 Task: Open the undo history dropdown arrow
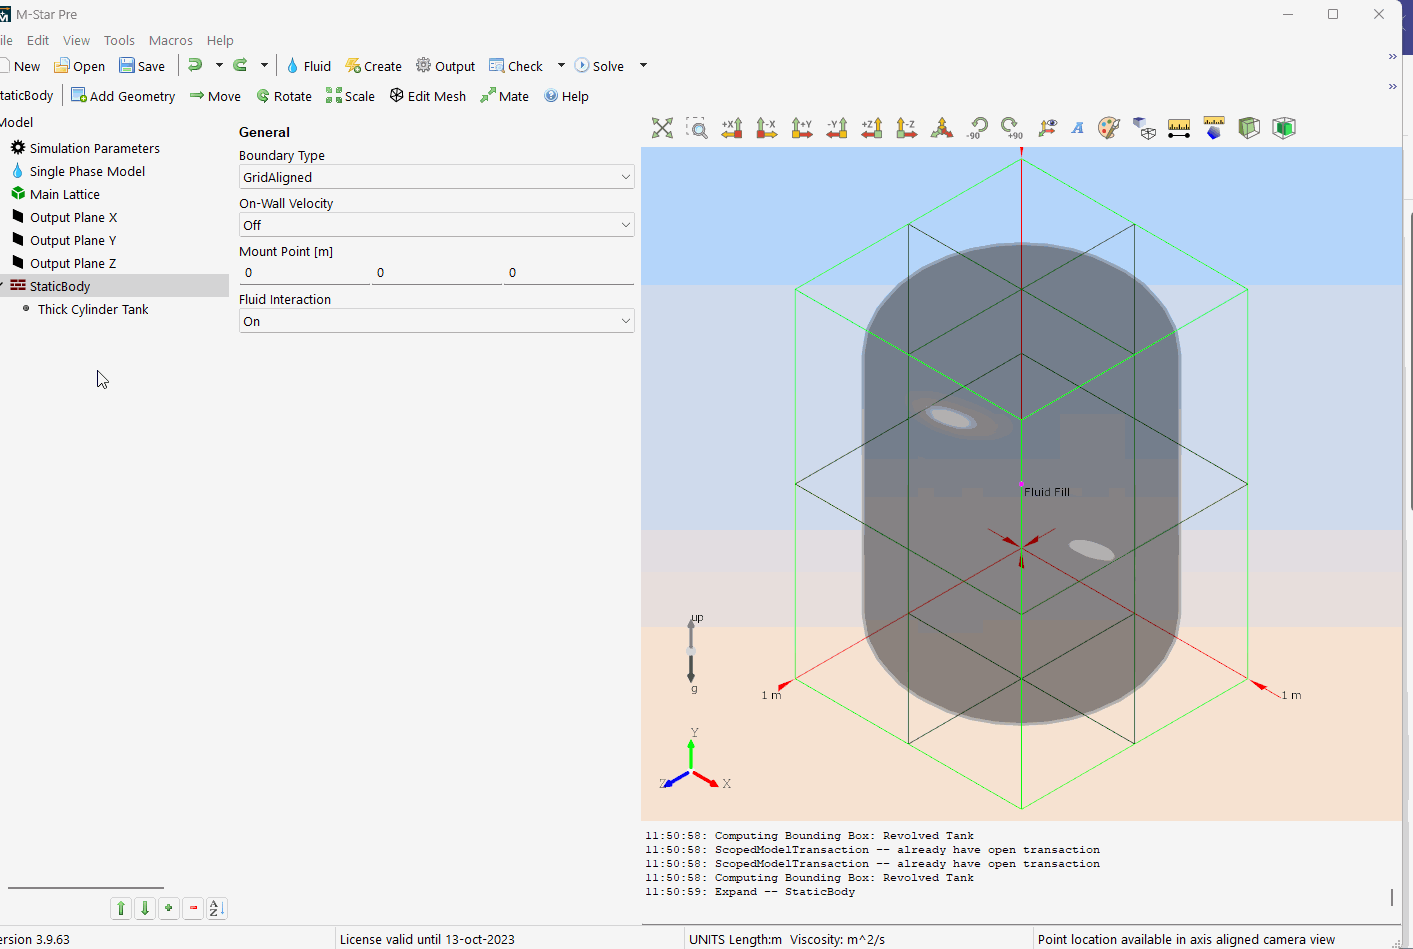[219, 66]
